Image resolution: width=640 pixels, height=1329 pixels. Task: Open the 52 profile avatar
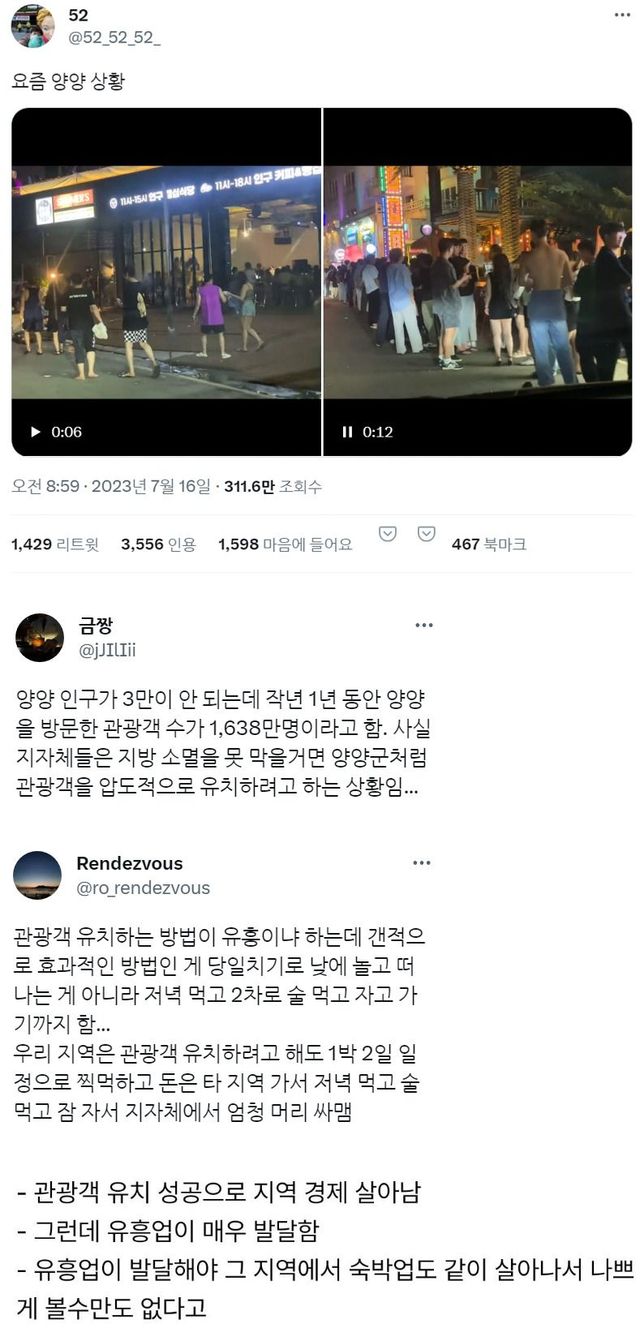(x=32, y=25)
